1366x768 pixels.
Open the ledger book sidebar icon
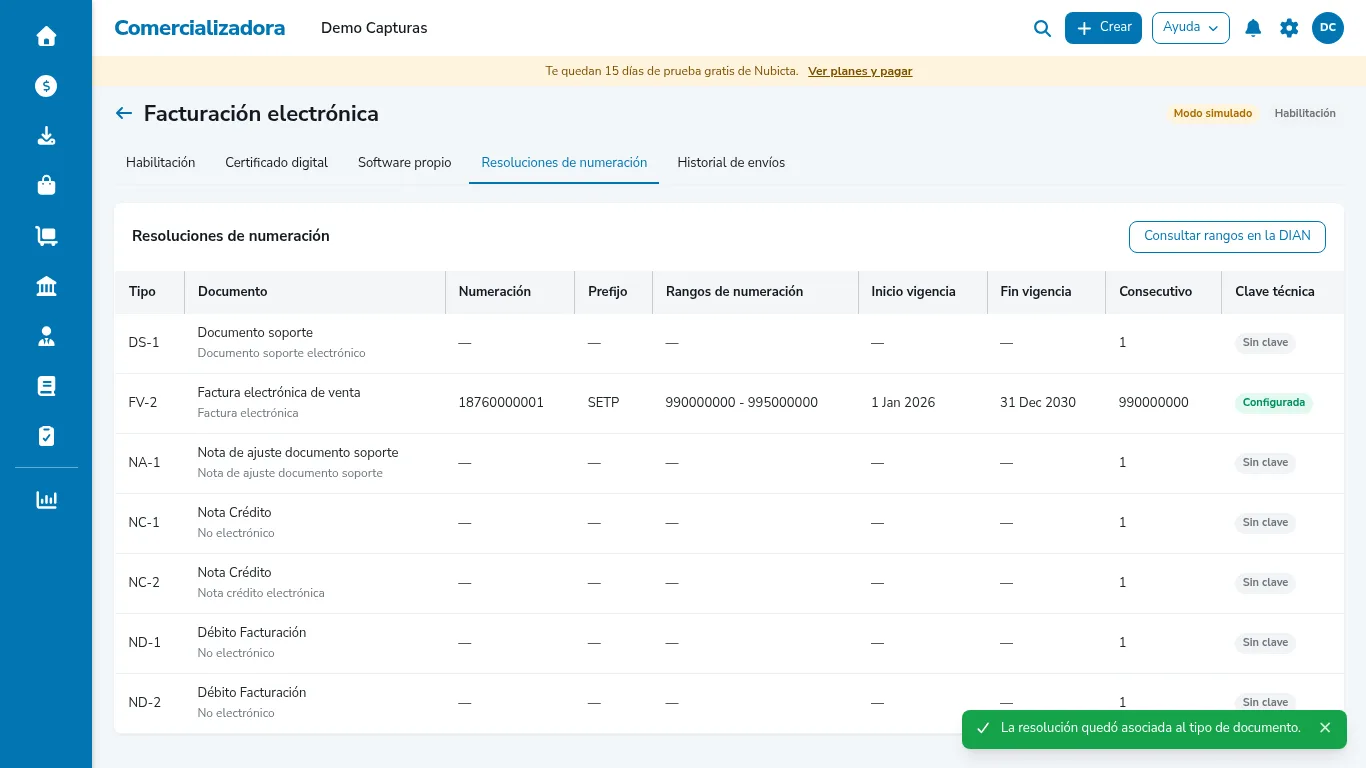tap(46, 386)
